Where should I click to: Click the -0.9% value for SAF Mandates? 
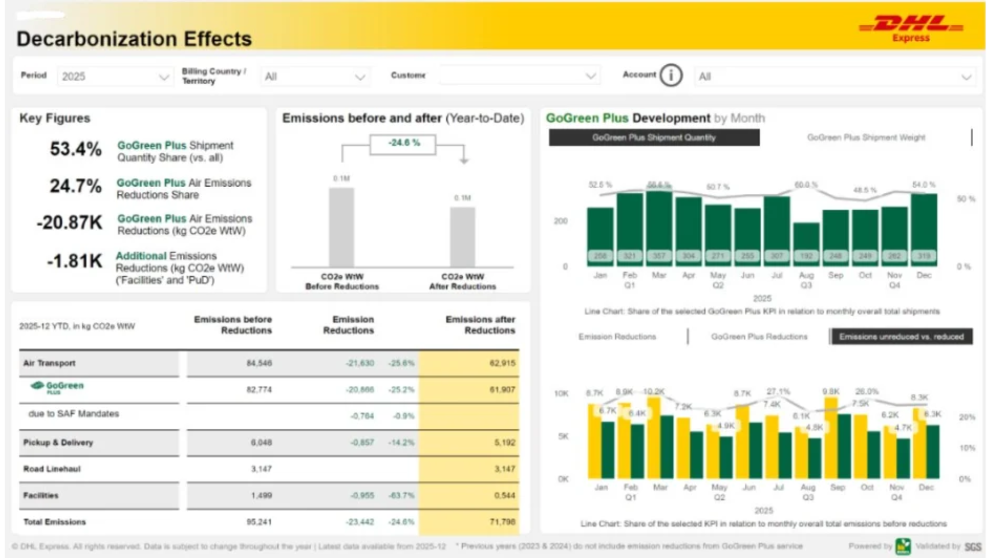403,416
